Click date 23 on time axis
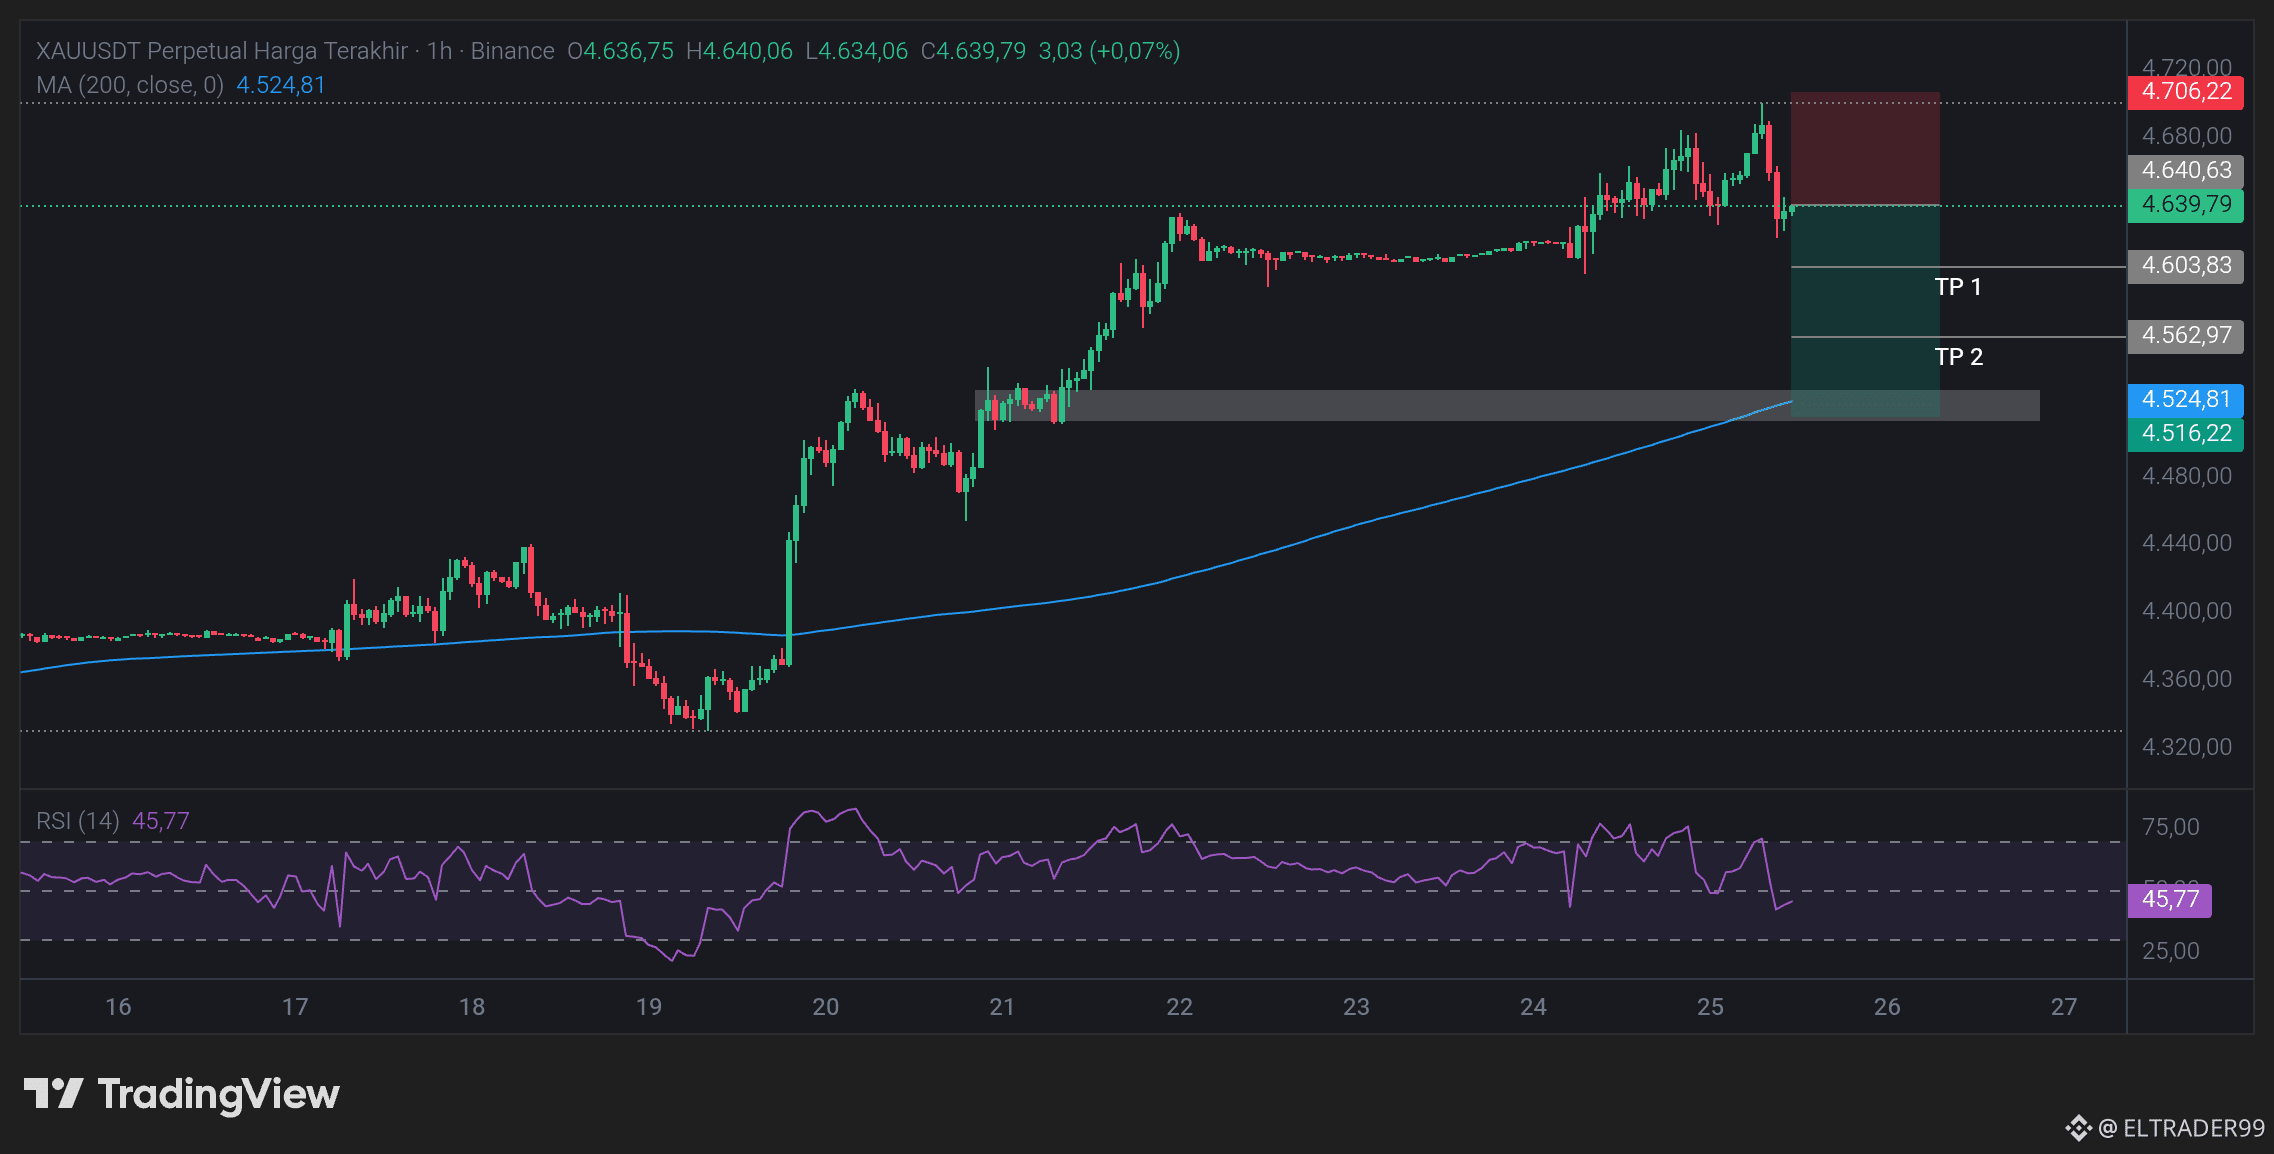The image size is (2274, 1154). click(x=1356, y=1007)
